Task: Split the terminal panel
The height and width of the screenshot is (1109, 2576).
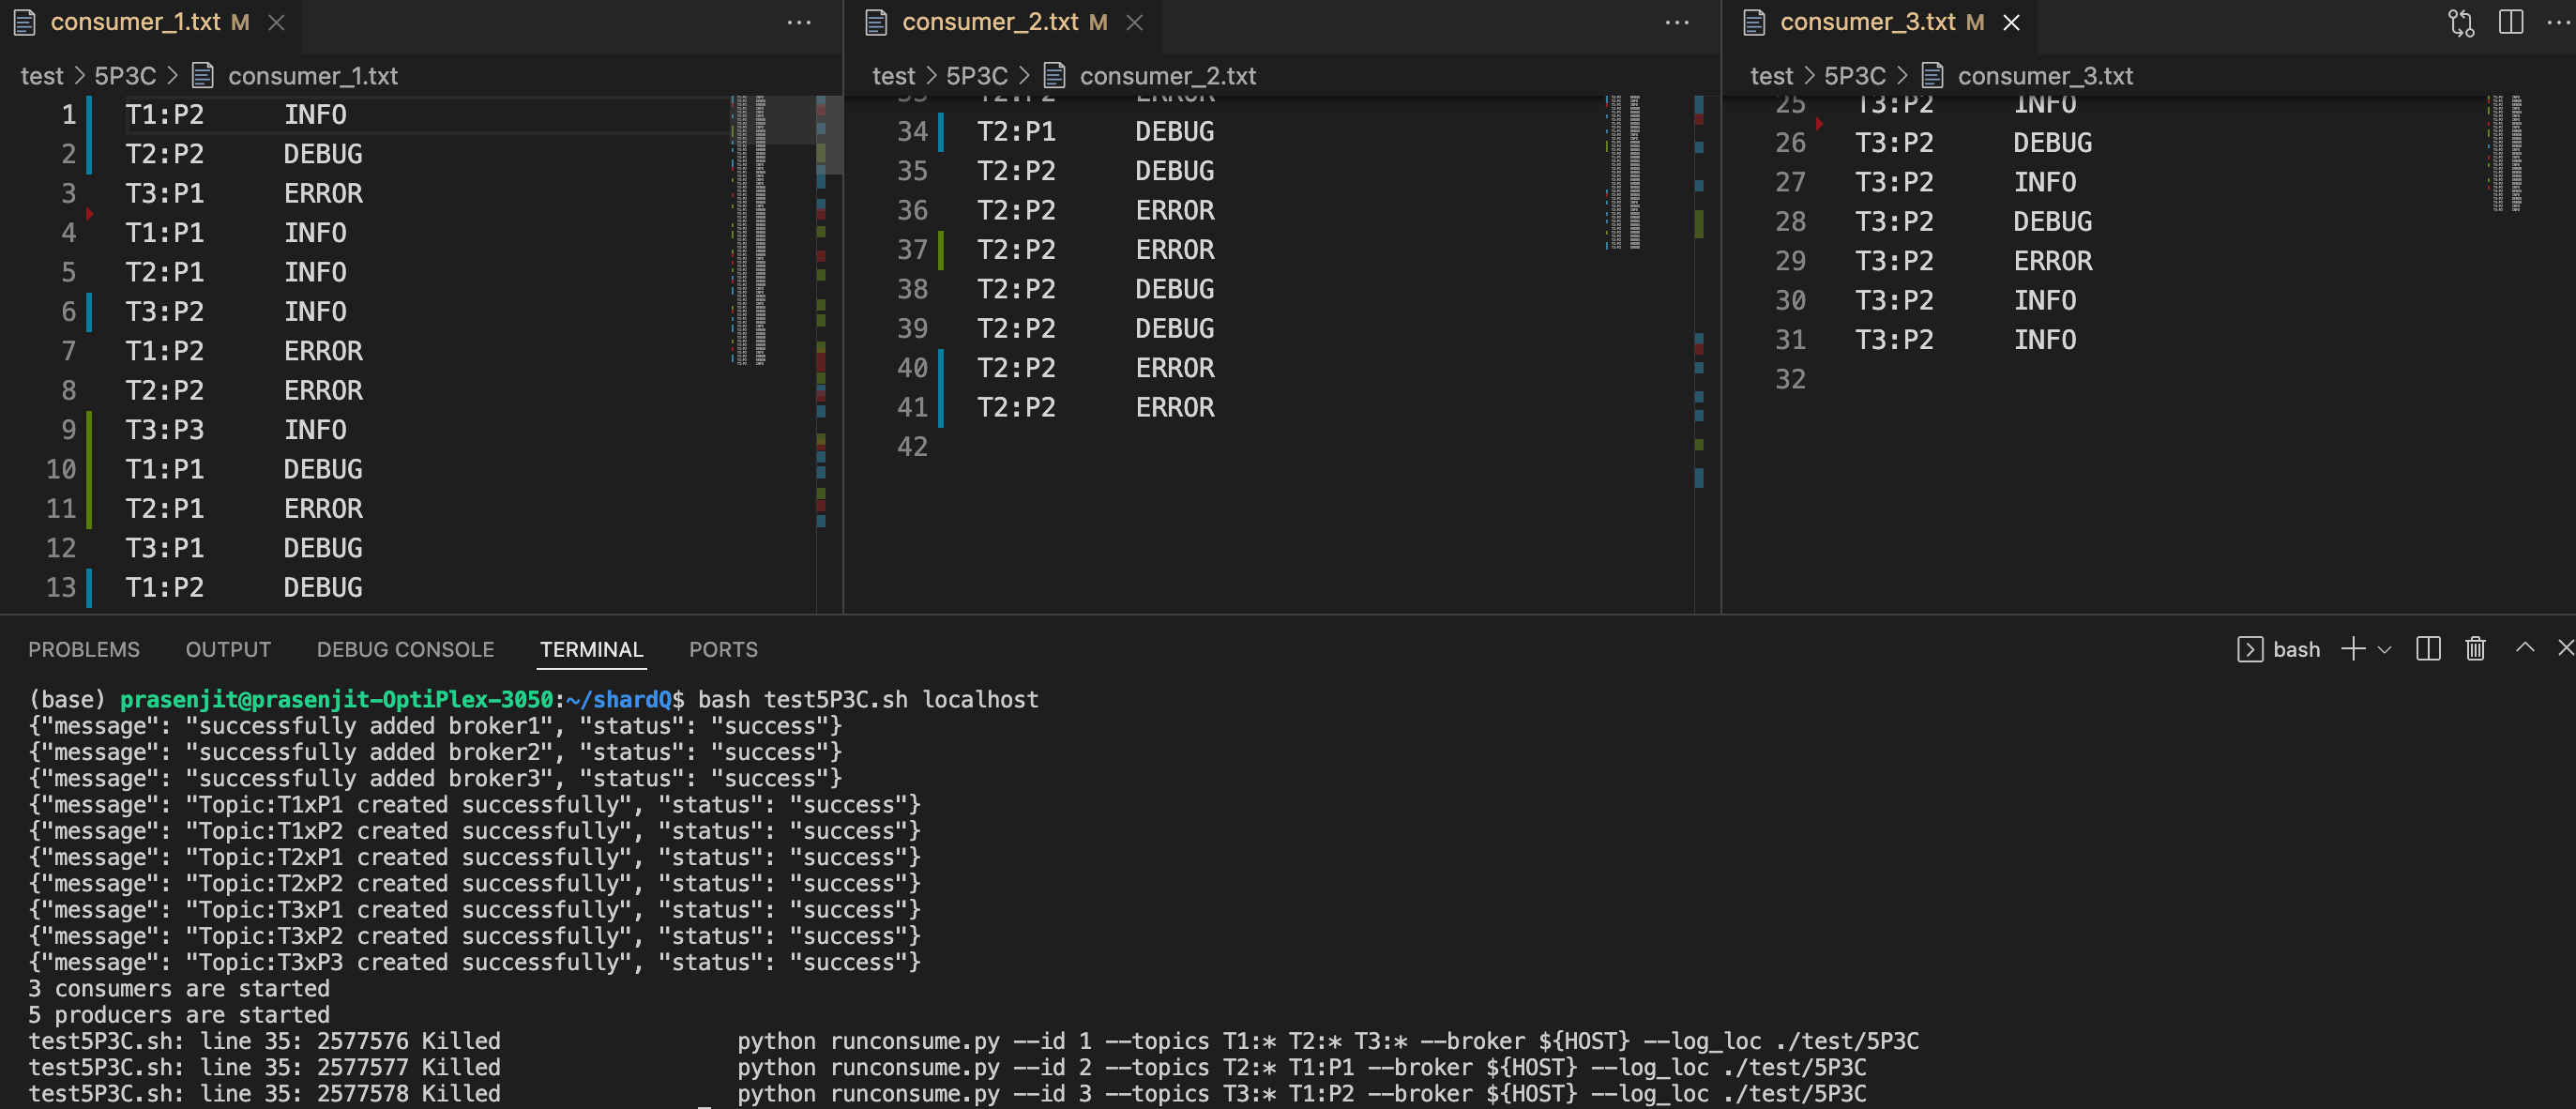Action: [x=2428, y=649]
